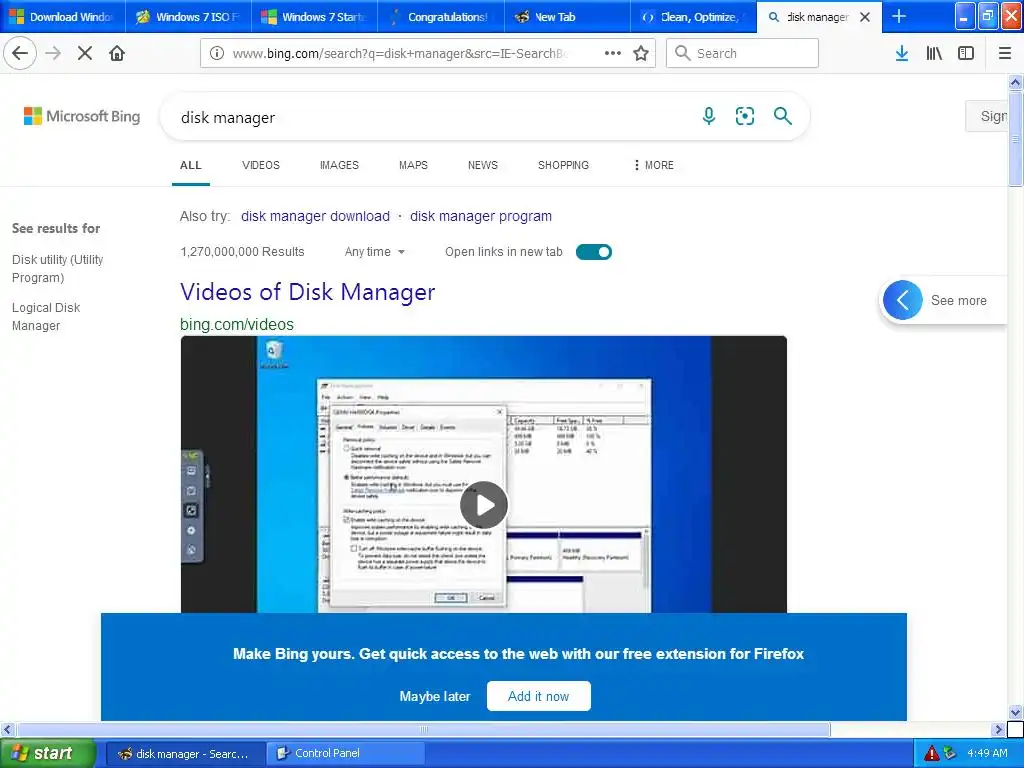This screenshot has width=1024, height=768.
Task: Open the Firefox home page icon
Action: click(x=117, y=53)
